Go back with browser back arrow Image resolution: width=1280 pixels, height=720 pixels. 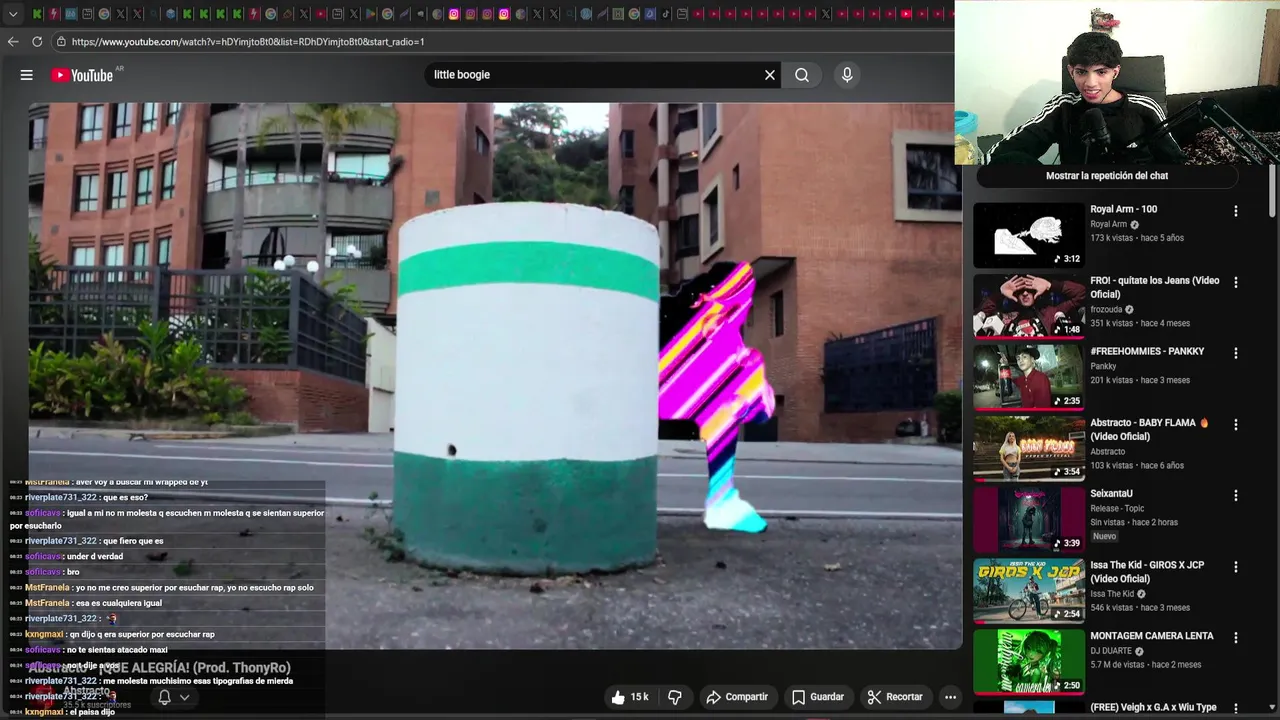13,42
